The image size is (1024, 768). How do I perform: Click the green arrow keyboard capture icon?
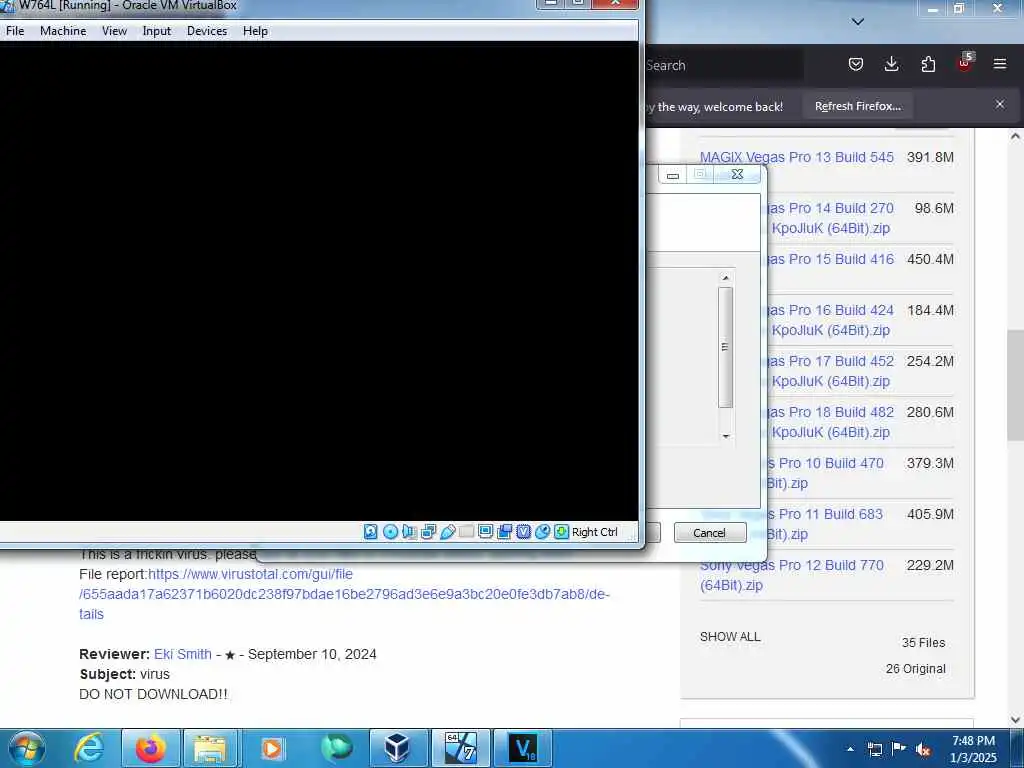561,532
